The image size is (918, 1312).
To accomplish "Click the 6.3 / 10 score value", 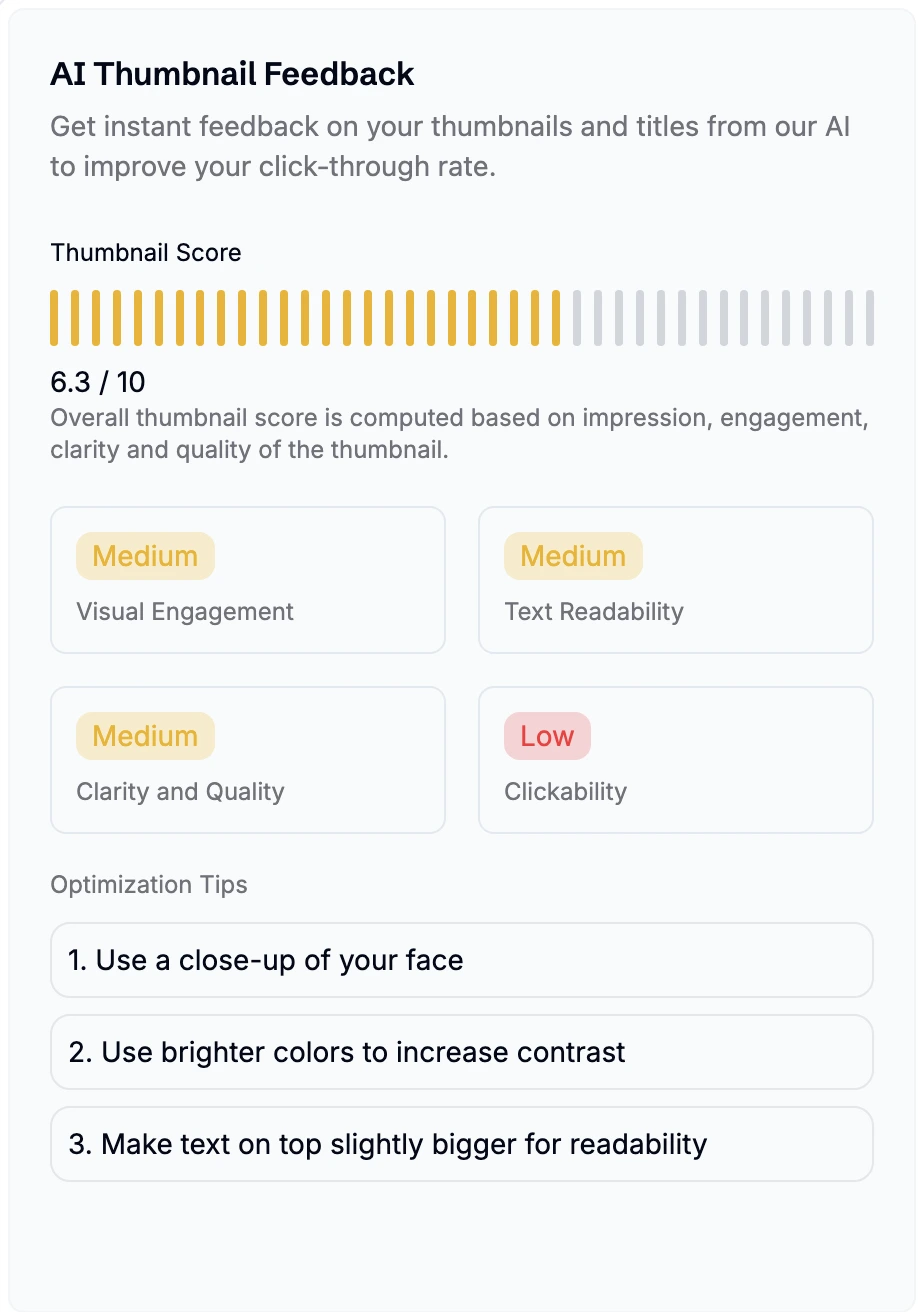I will 98,382.
